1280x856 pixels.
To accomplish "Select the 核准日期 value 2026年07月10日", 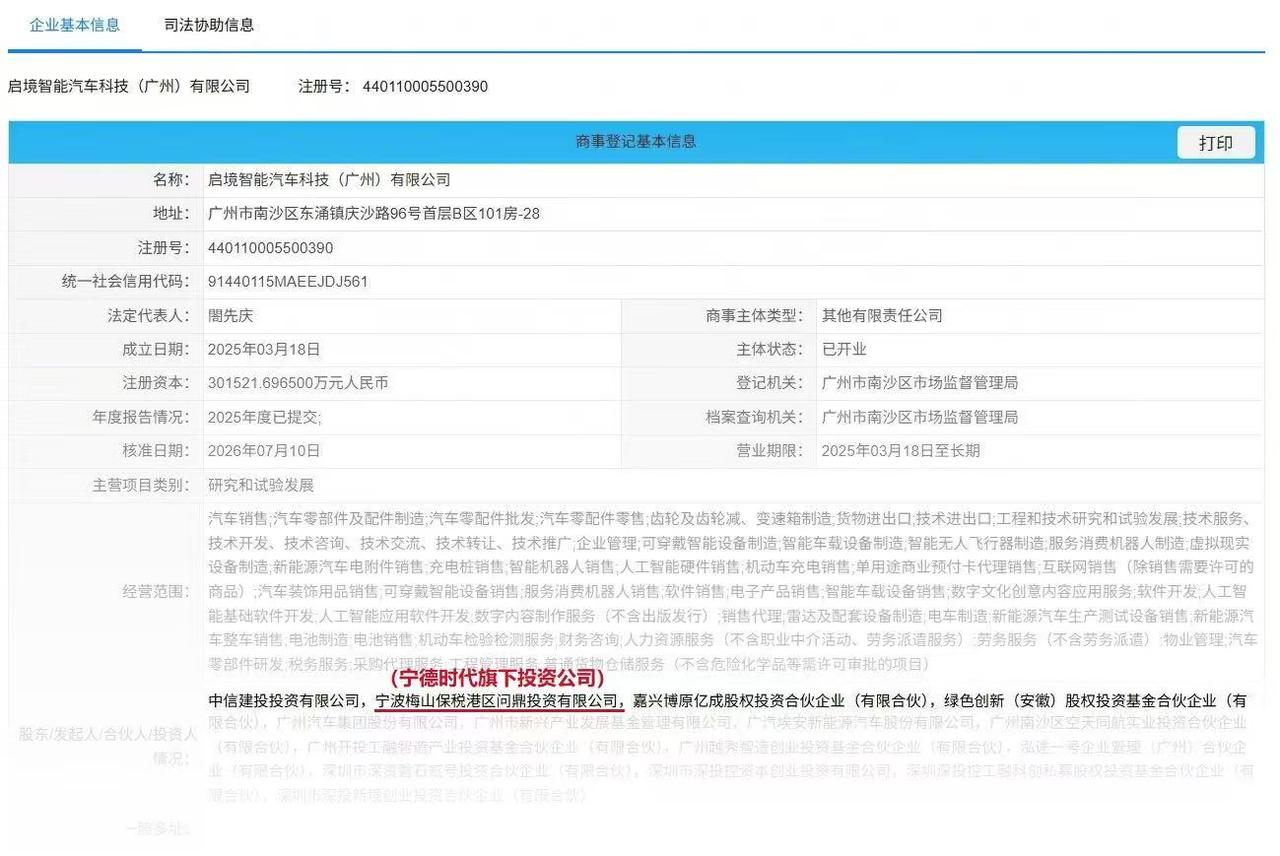I will 264,451.
